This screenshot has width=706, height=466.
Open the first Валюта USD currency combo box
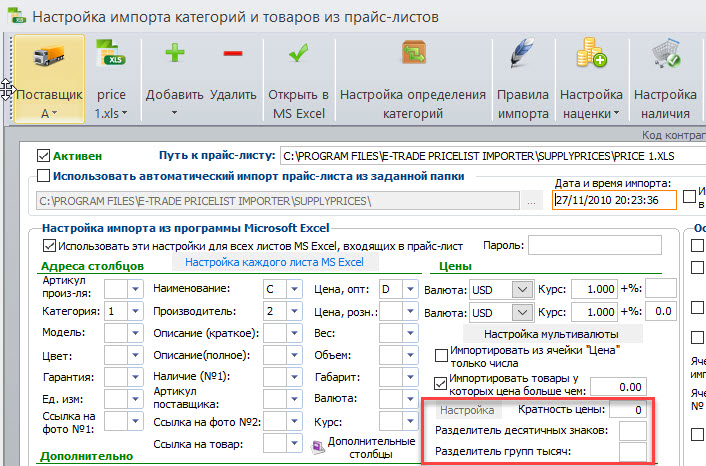coord(522,290)
